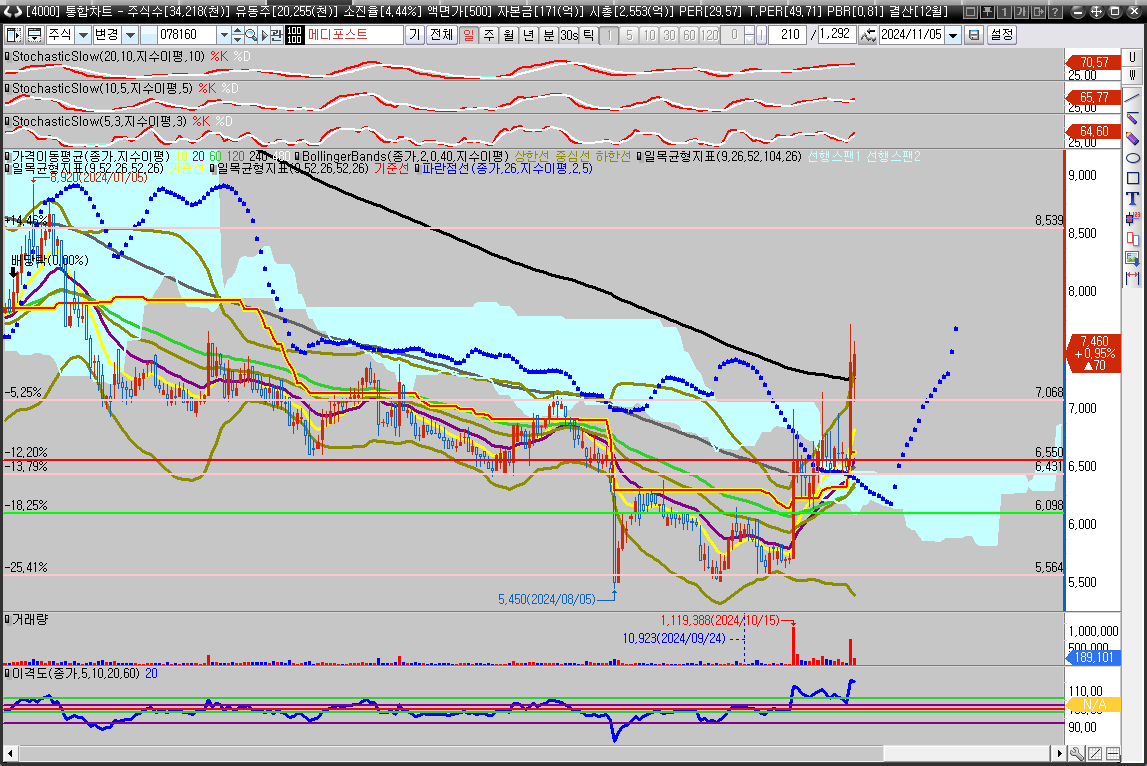The height and width of the screenshot is (766, 1147).
Task: Toggle the I button before count field
Action: pos(761,34)
